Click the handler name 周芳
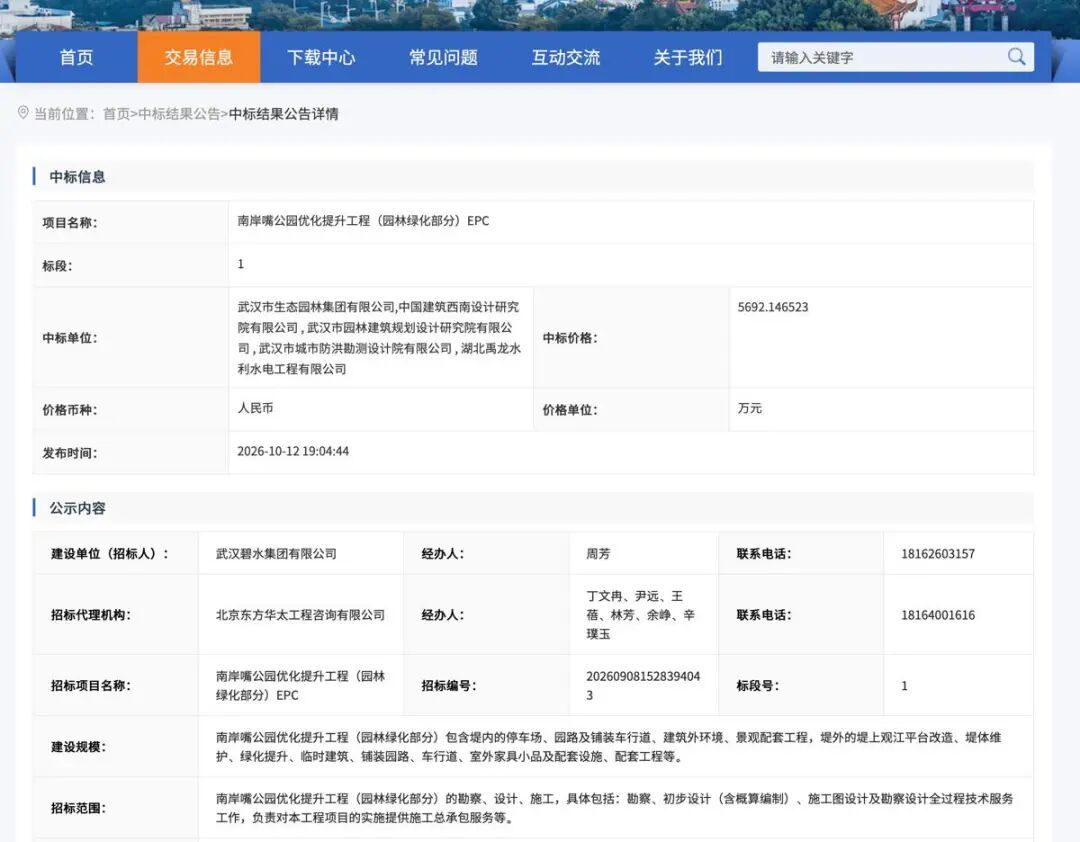 click(598, 553)
